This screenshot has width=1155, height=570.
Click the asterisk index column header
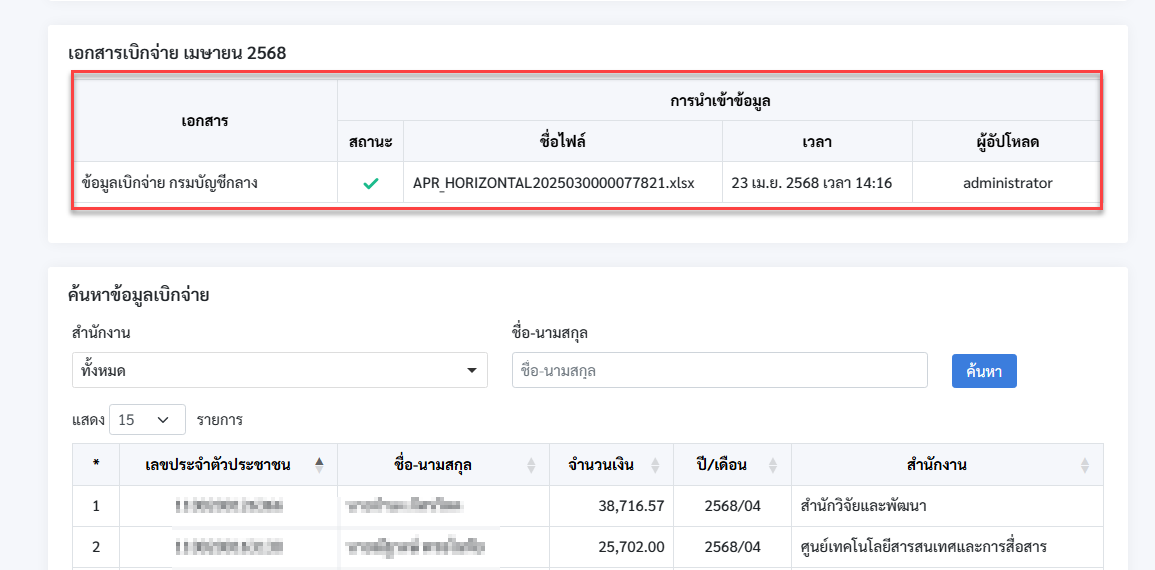[x=96, y=464]
